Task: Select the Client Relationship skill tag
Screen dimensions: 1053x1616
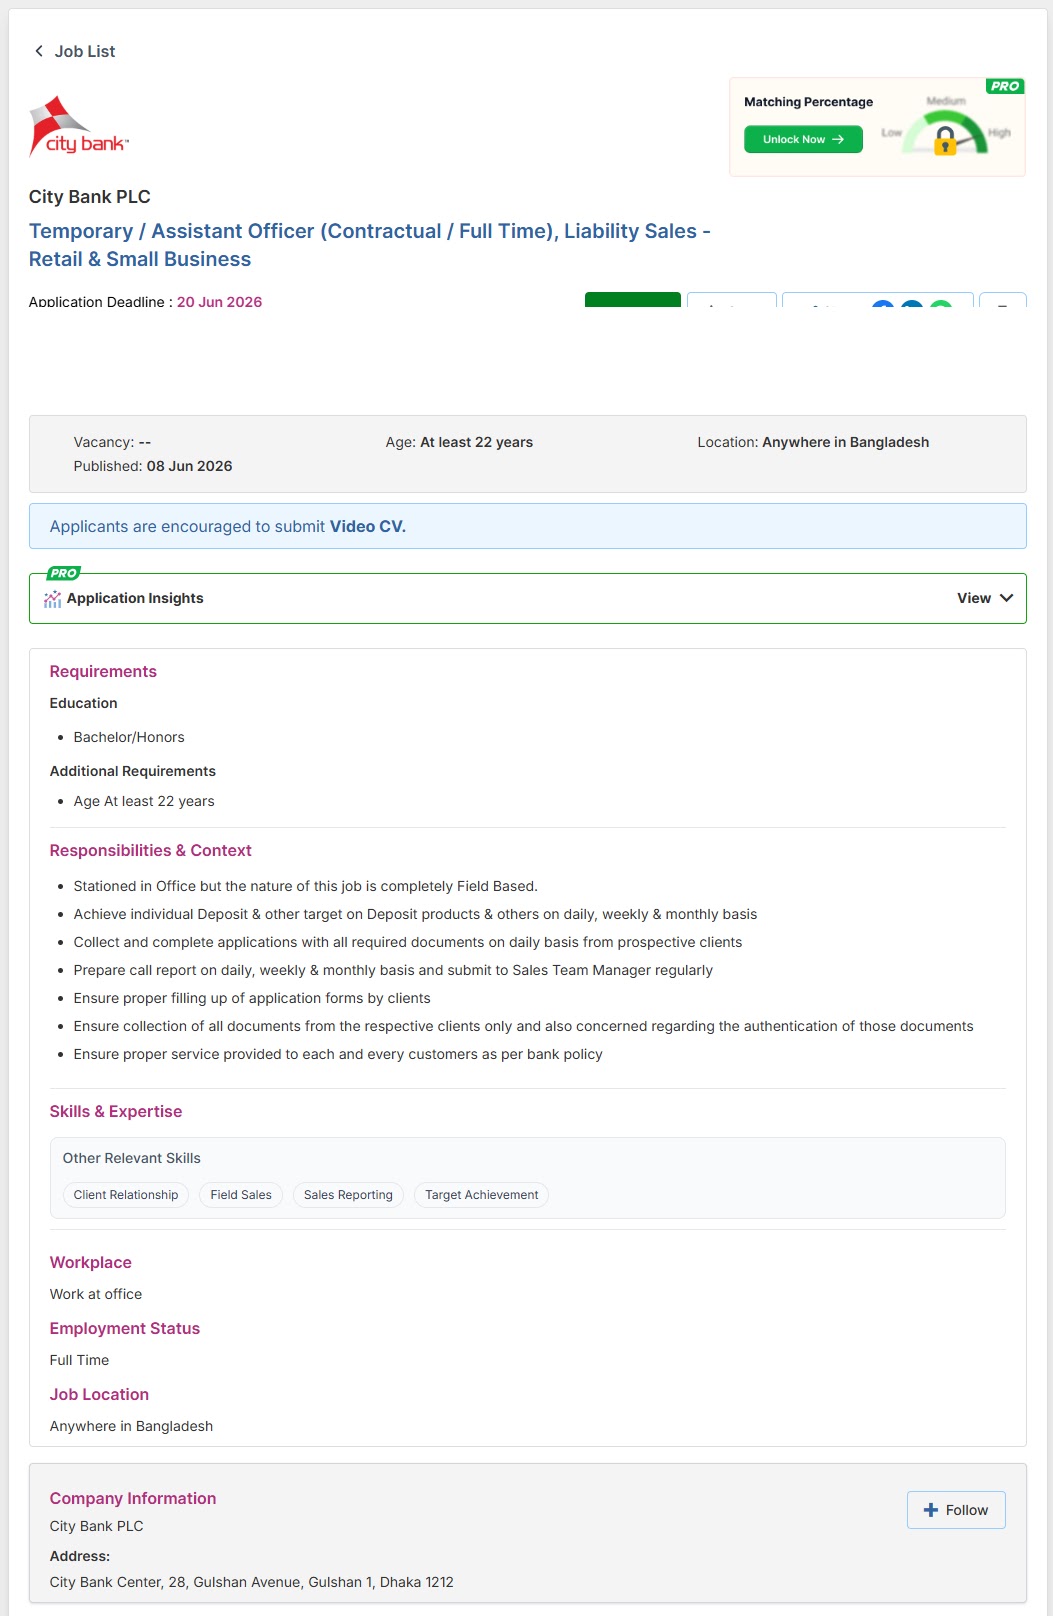Action: pos(126,1195)
